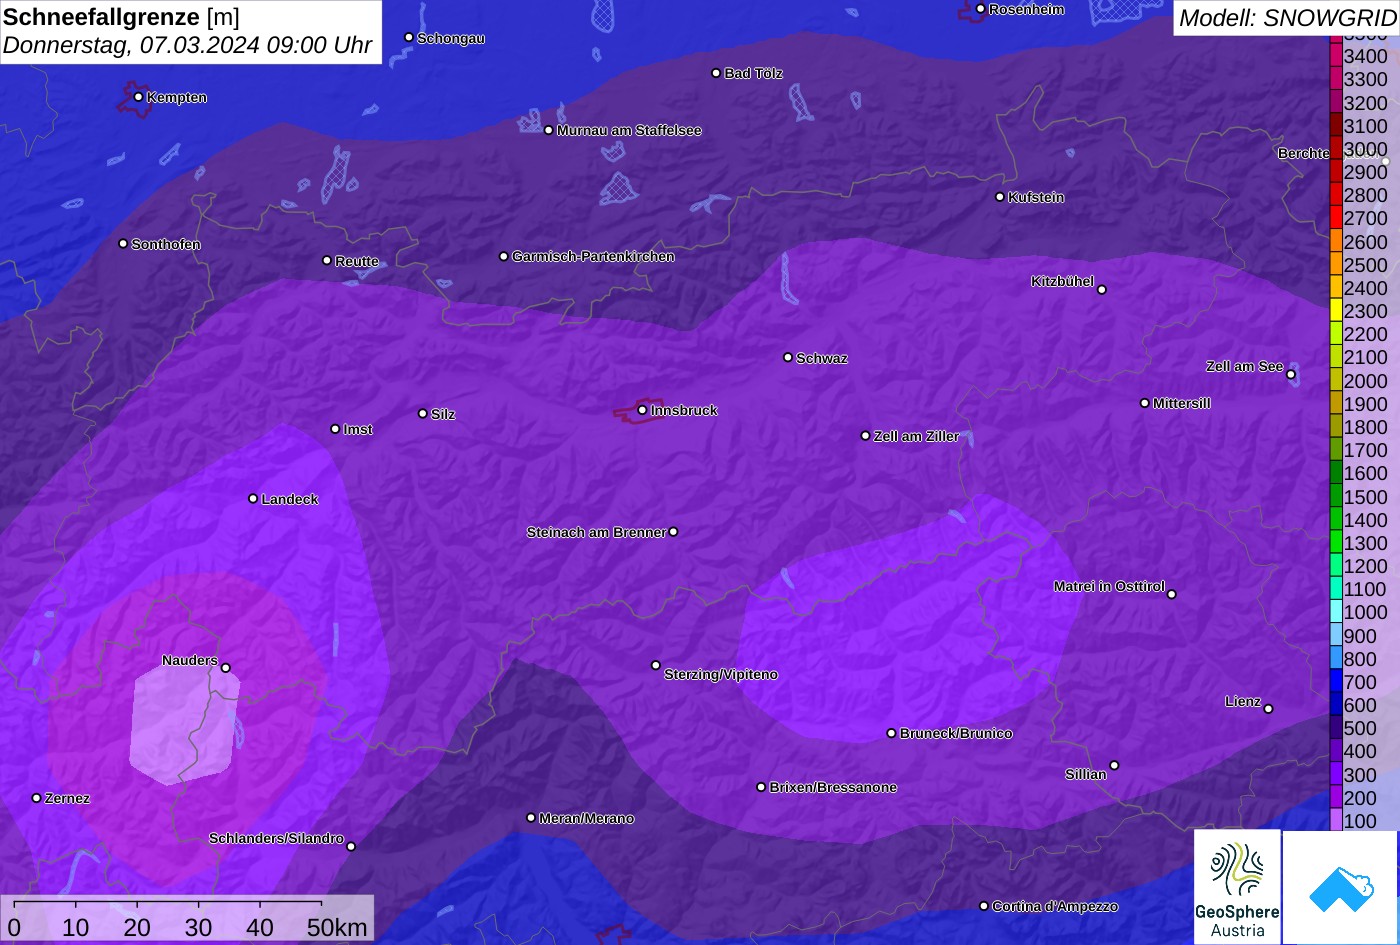Screen dimensions: 1400x945
Task: Select the Kufstein city marker dot
Action: tap(1000, 197)
